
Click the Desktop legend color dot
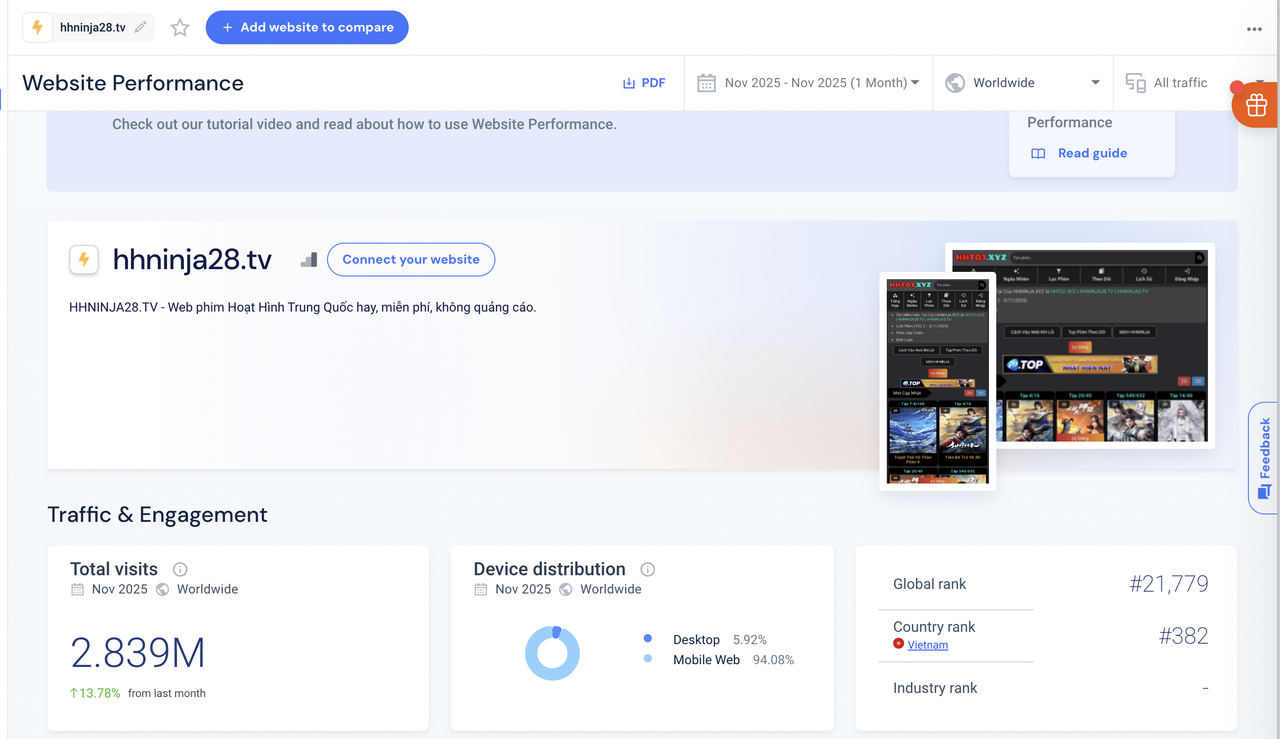[648, 639]
